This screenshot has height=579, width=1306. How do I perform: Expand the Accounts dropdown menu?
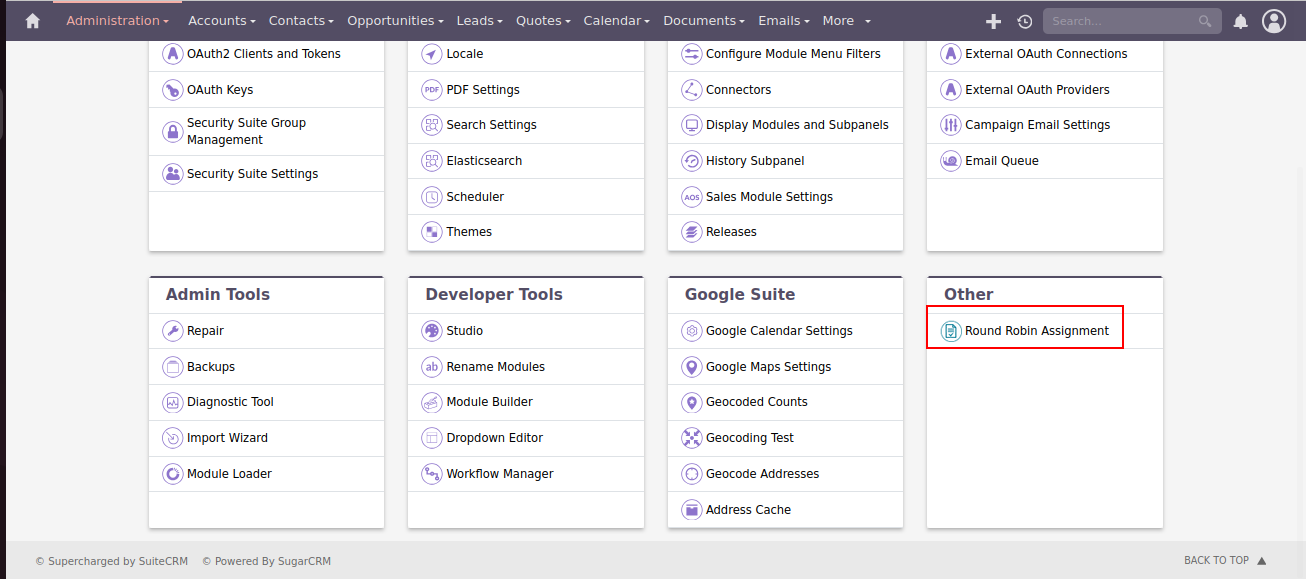(221, 21)
